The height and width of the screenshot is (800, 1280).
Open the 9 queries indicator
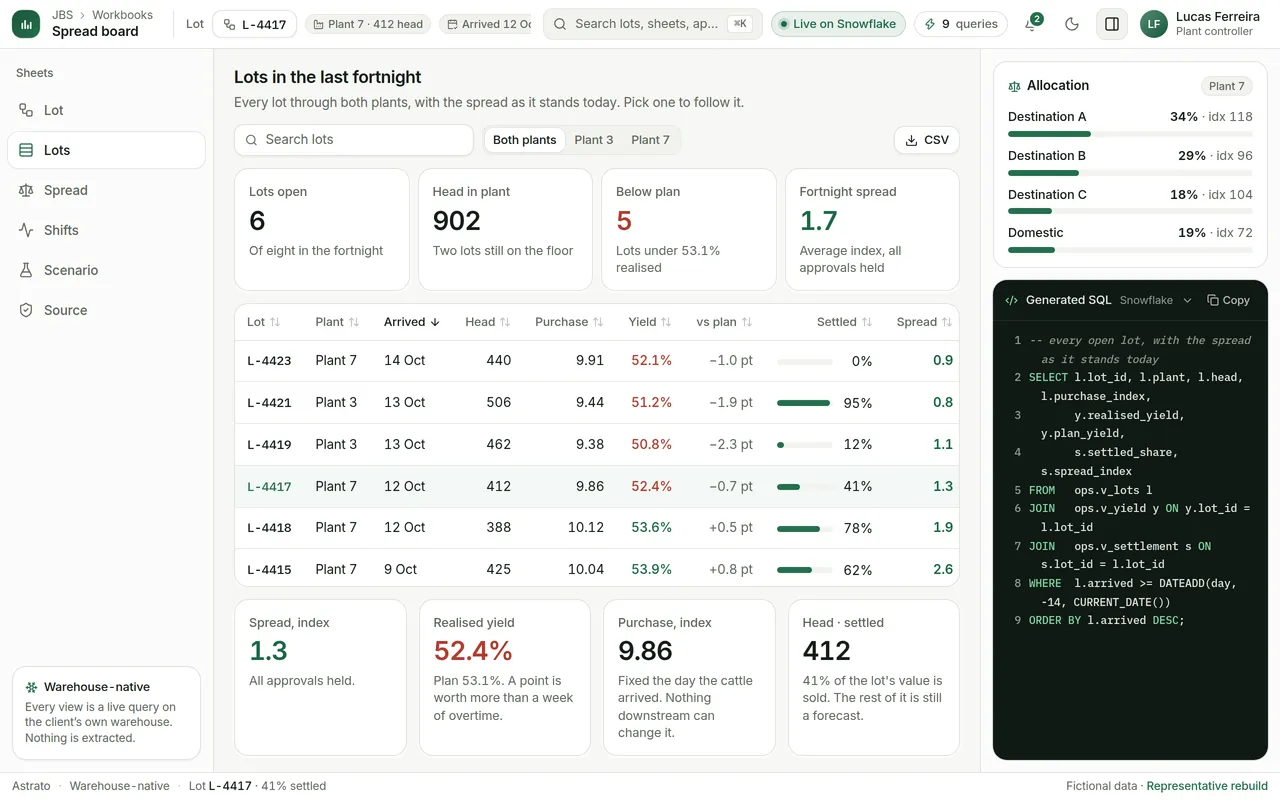point(961,24)
